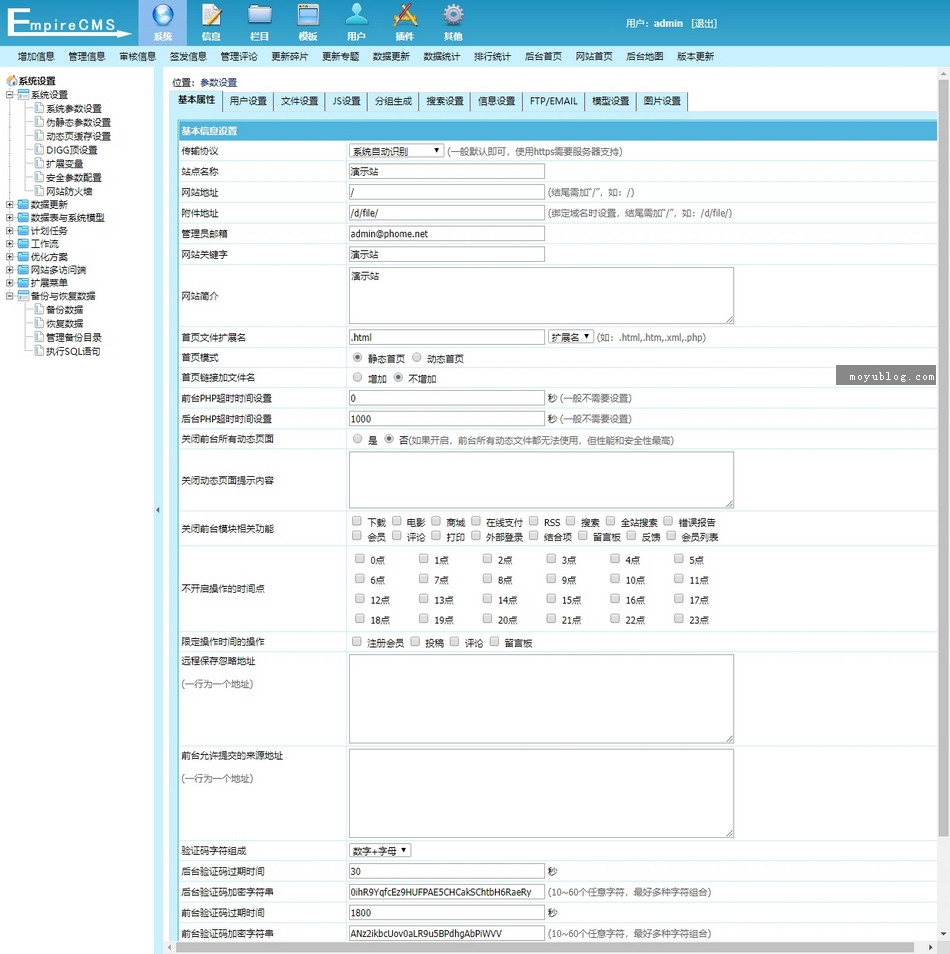Check the RSS module checkbox
The height and width of the screenshot is (954, 950).
534,521
